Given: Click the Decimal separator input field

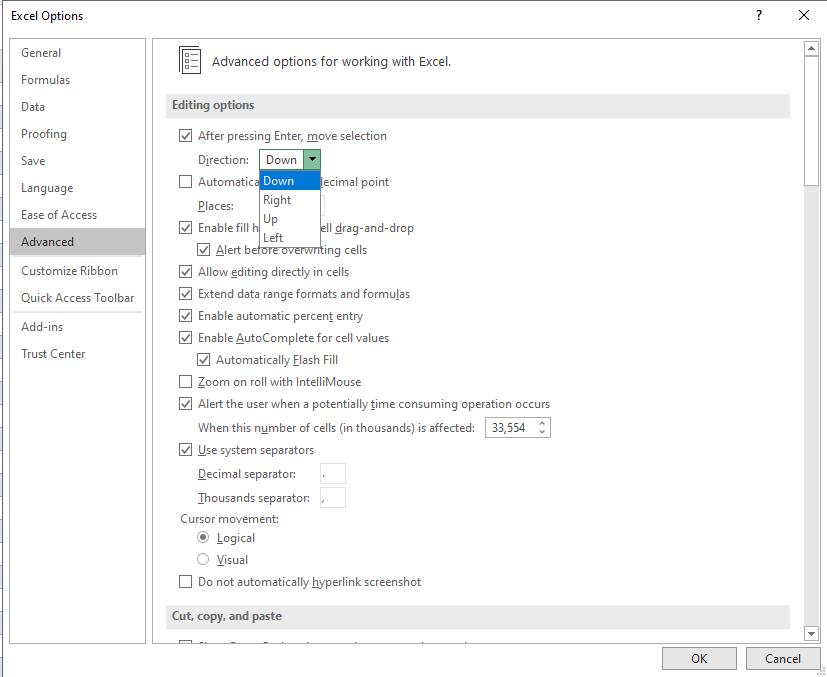Looking at the screenshot, I should click(x=332, y=473).
